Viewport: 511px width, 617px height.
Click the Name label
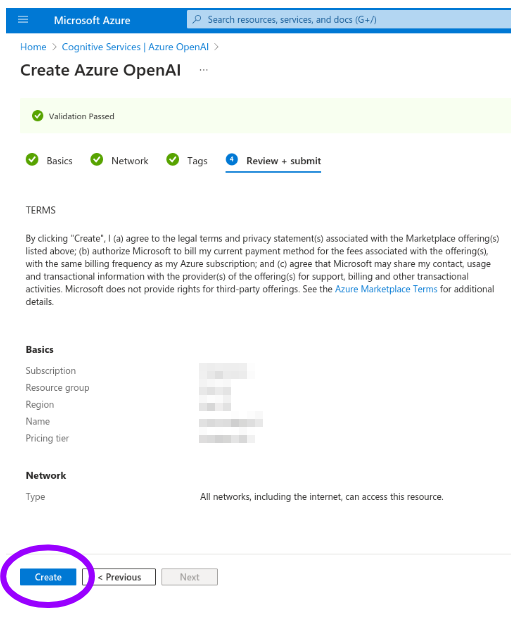38,421
